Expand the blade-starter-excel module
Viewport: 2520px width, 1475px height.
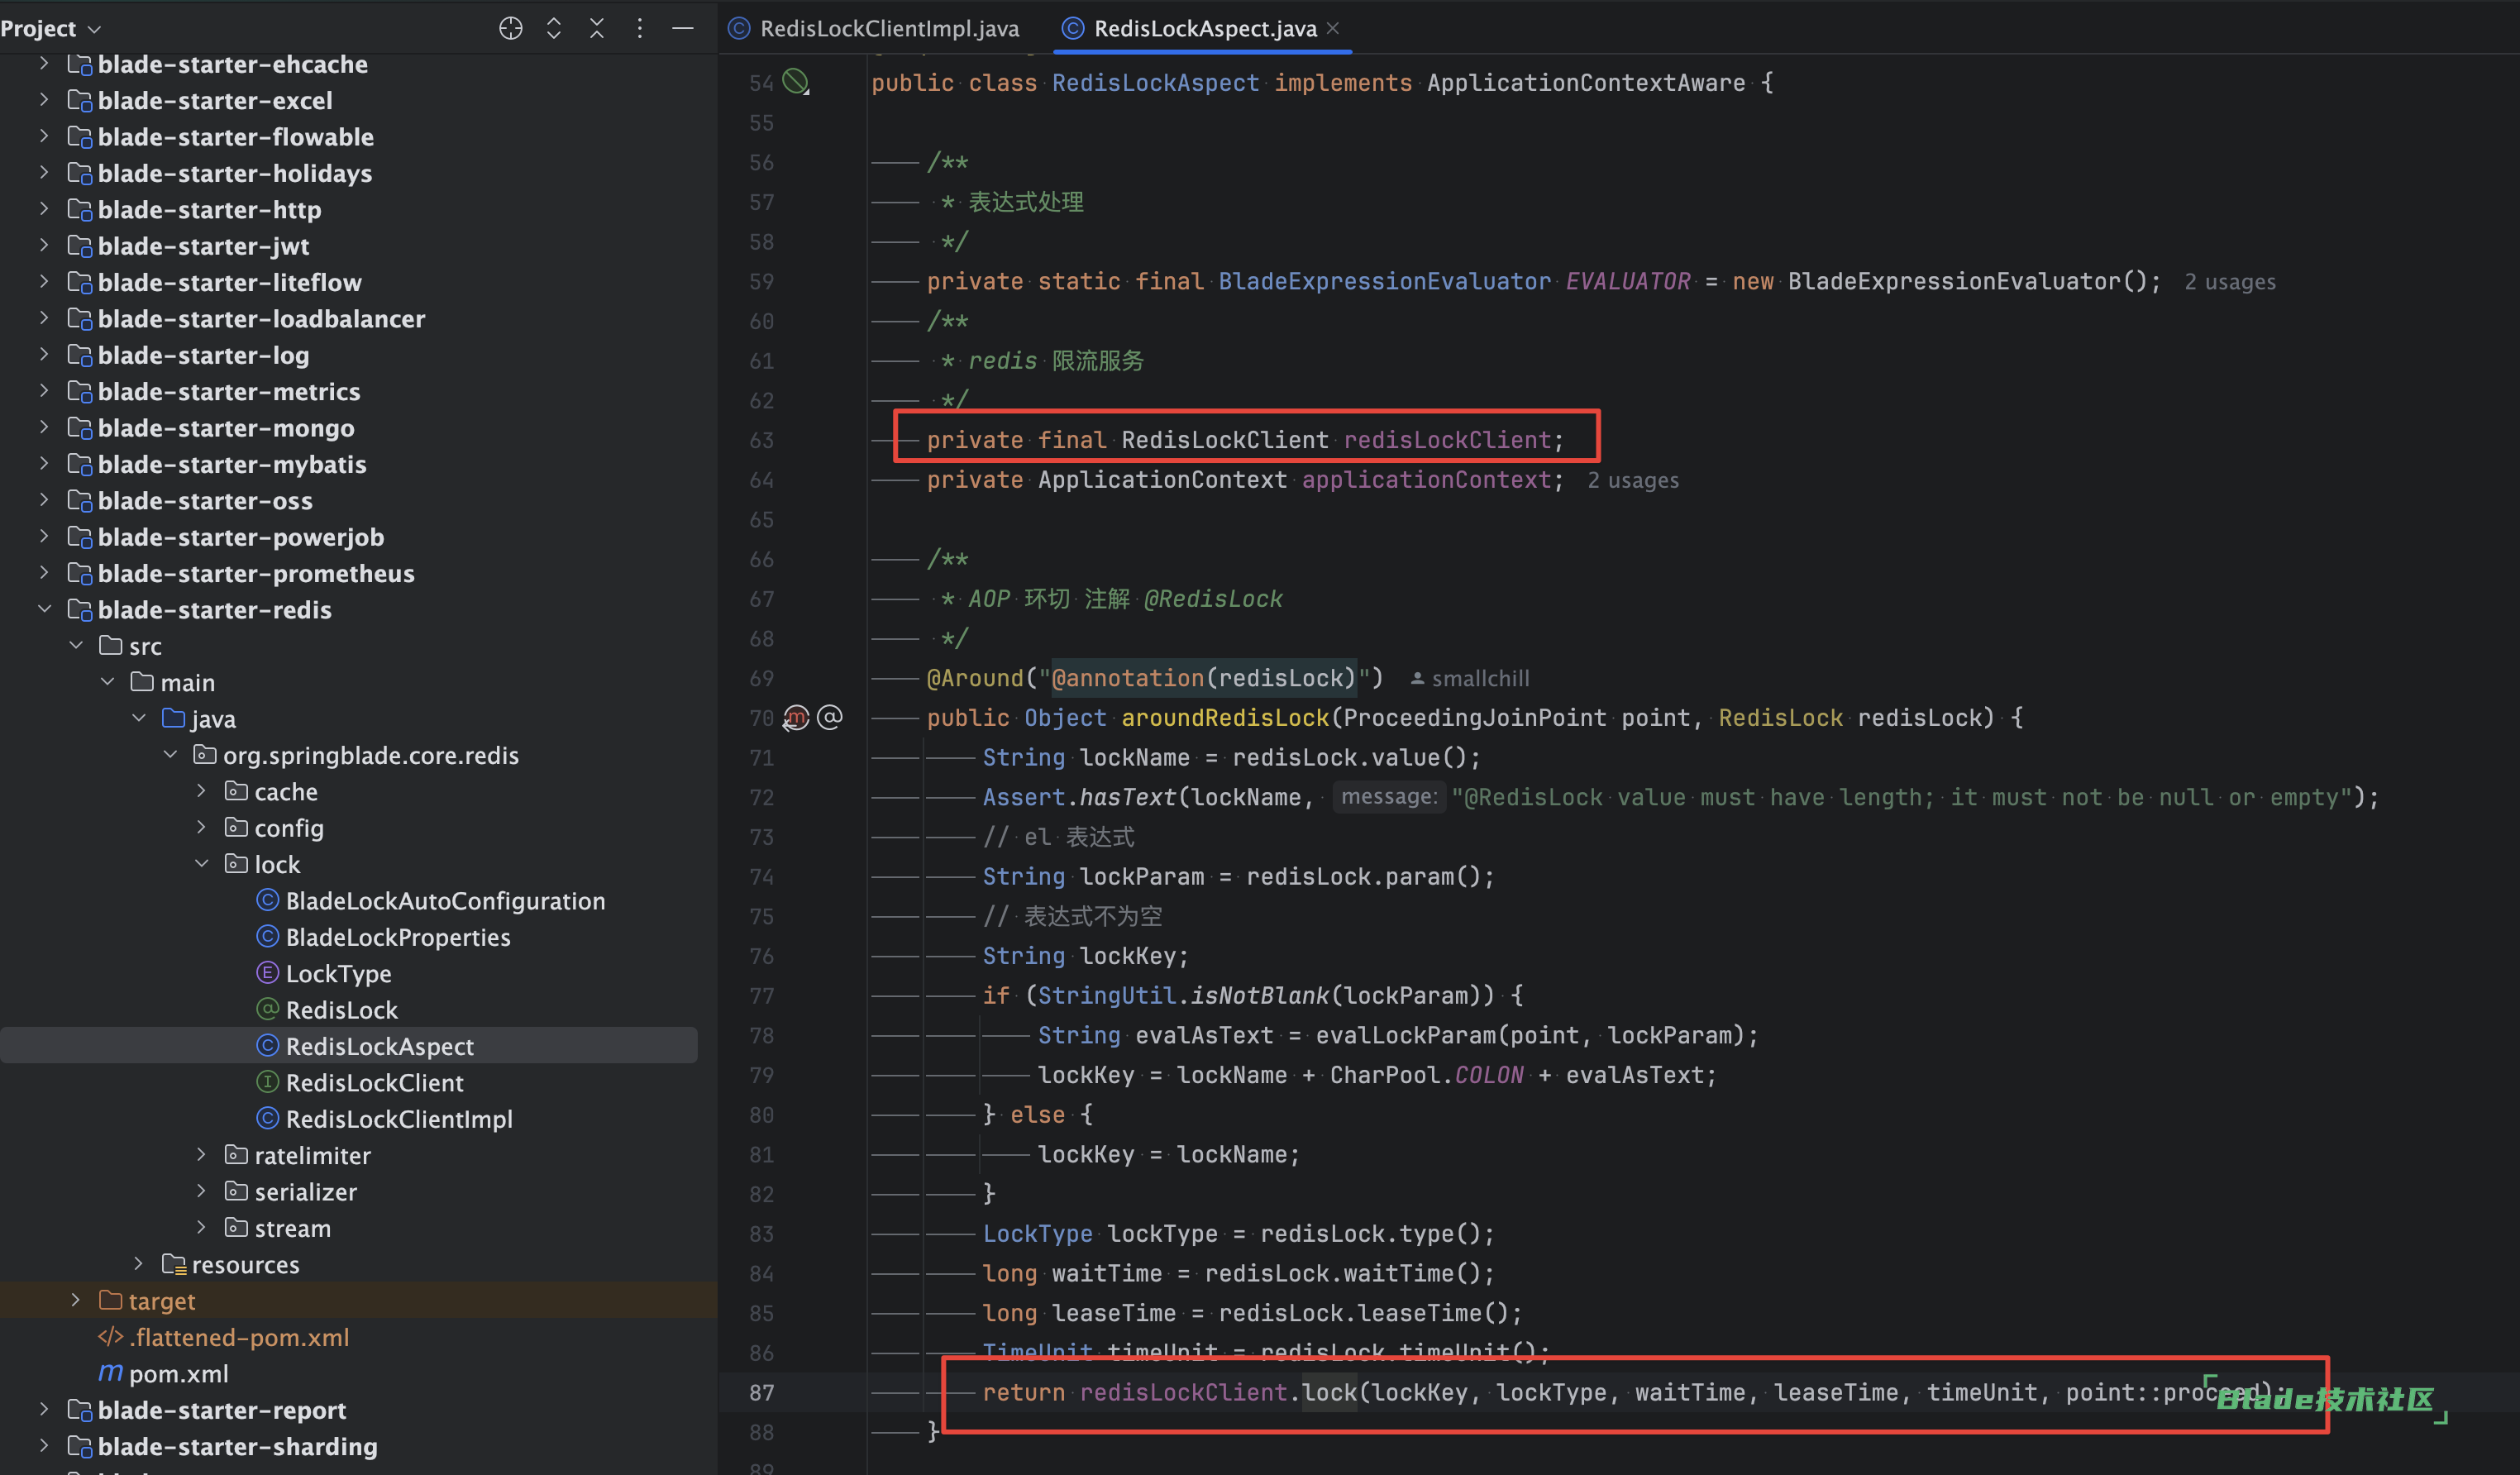44,100
